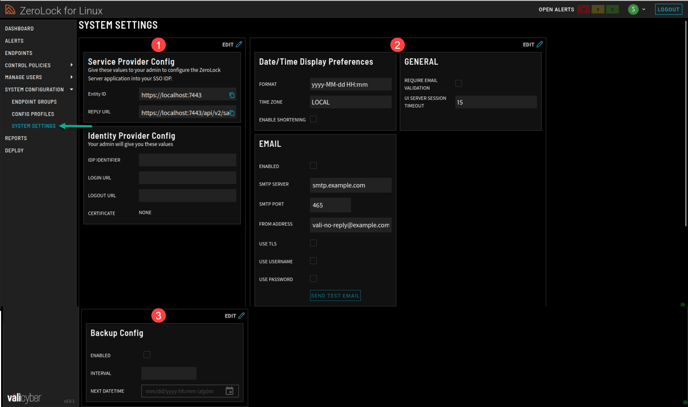
Task: Copy the Reply URL with copy icon
Action: 232,113
